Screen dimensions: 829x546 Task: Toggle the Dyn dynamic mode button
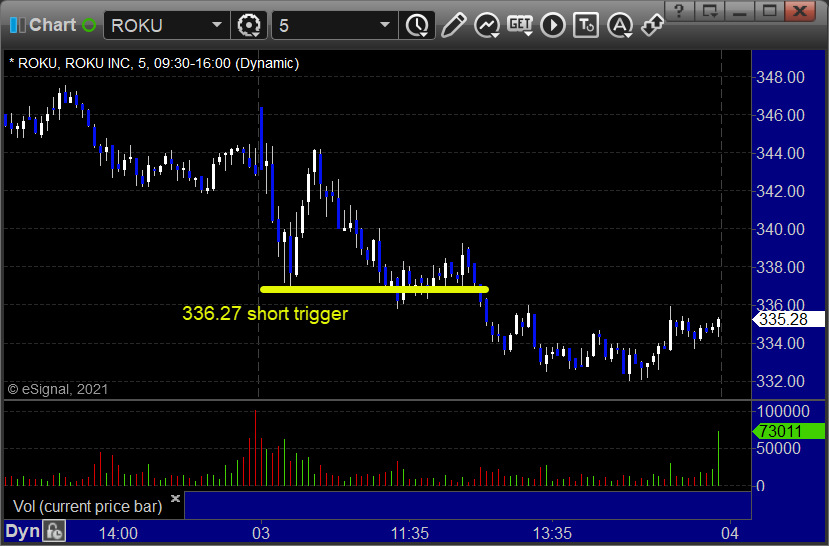pyautogui.click(x=23, y=531)
